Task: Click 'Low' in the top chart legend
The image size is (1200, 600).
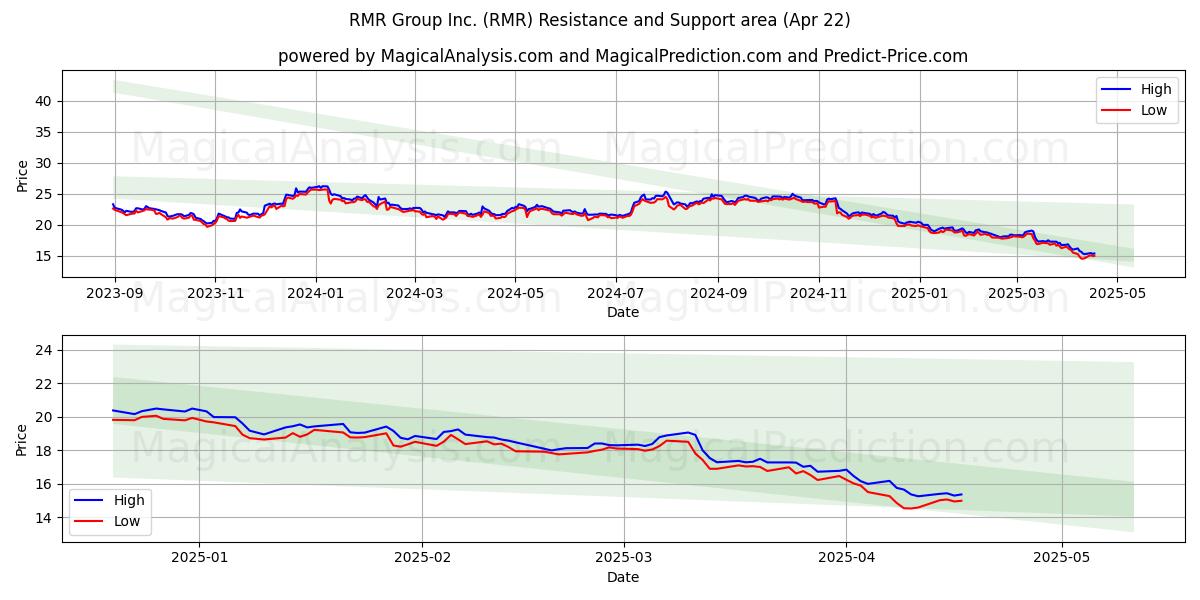Action: 1154,110
